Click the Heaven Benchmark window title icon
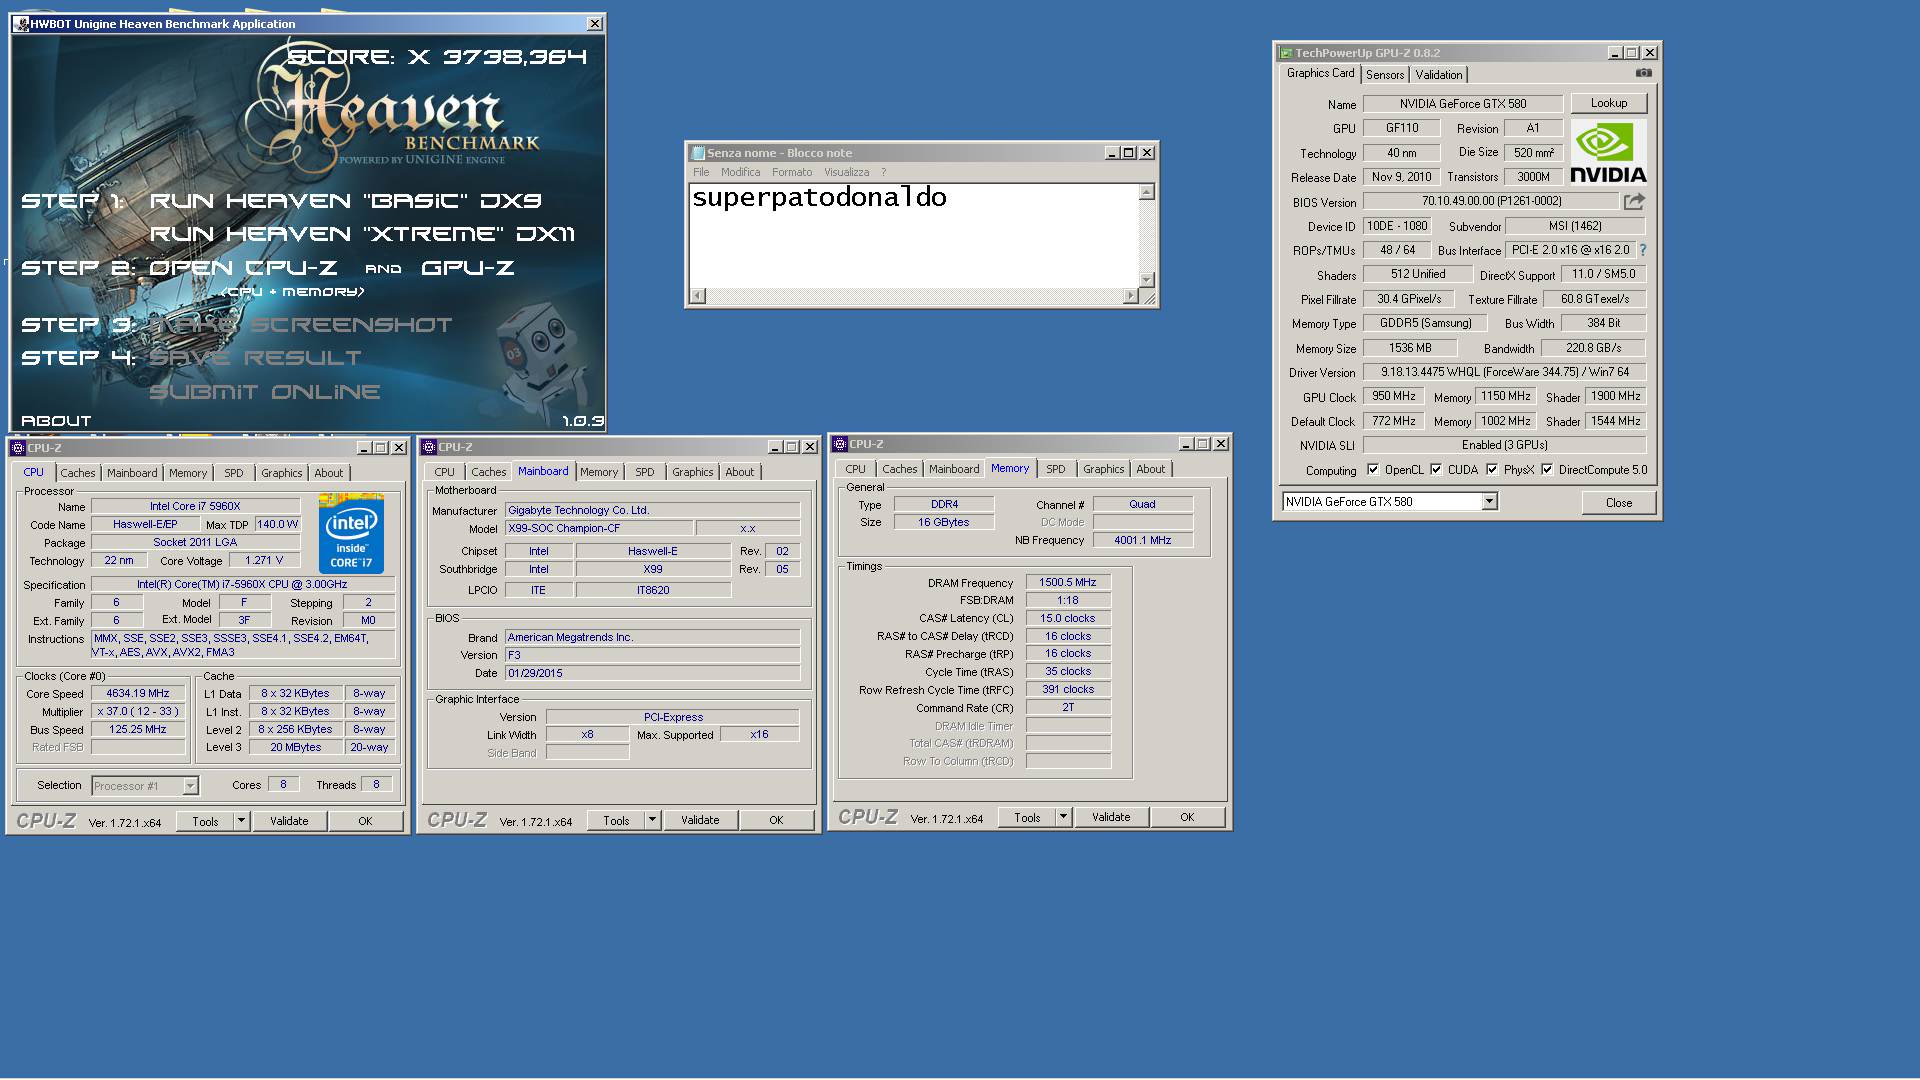Image resolution: width=1920 pixels, height=1080 pixels. (x=21, y=24)
